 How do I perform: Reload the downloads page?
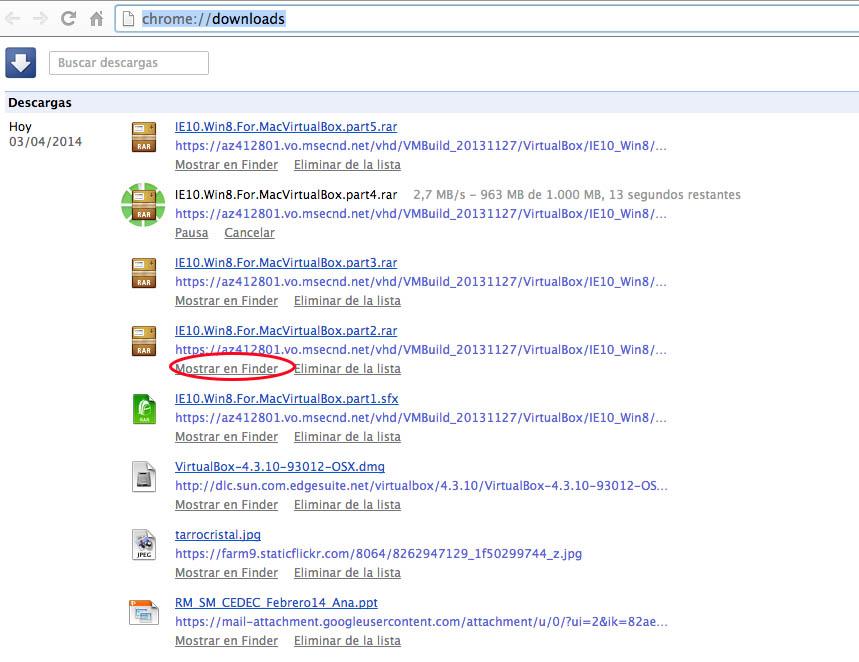[68, 19]
